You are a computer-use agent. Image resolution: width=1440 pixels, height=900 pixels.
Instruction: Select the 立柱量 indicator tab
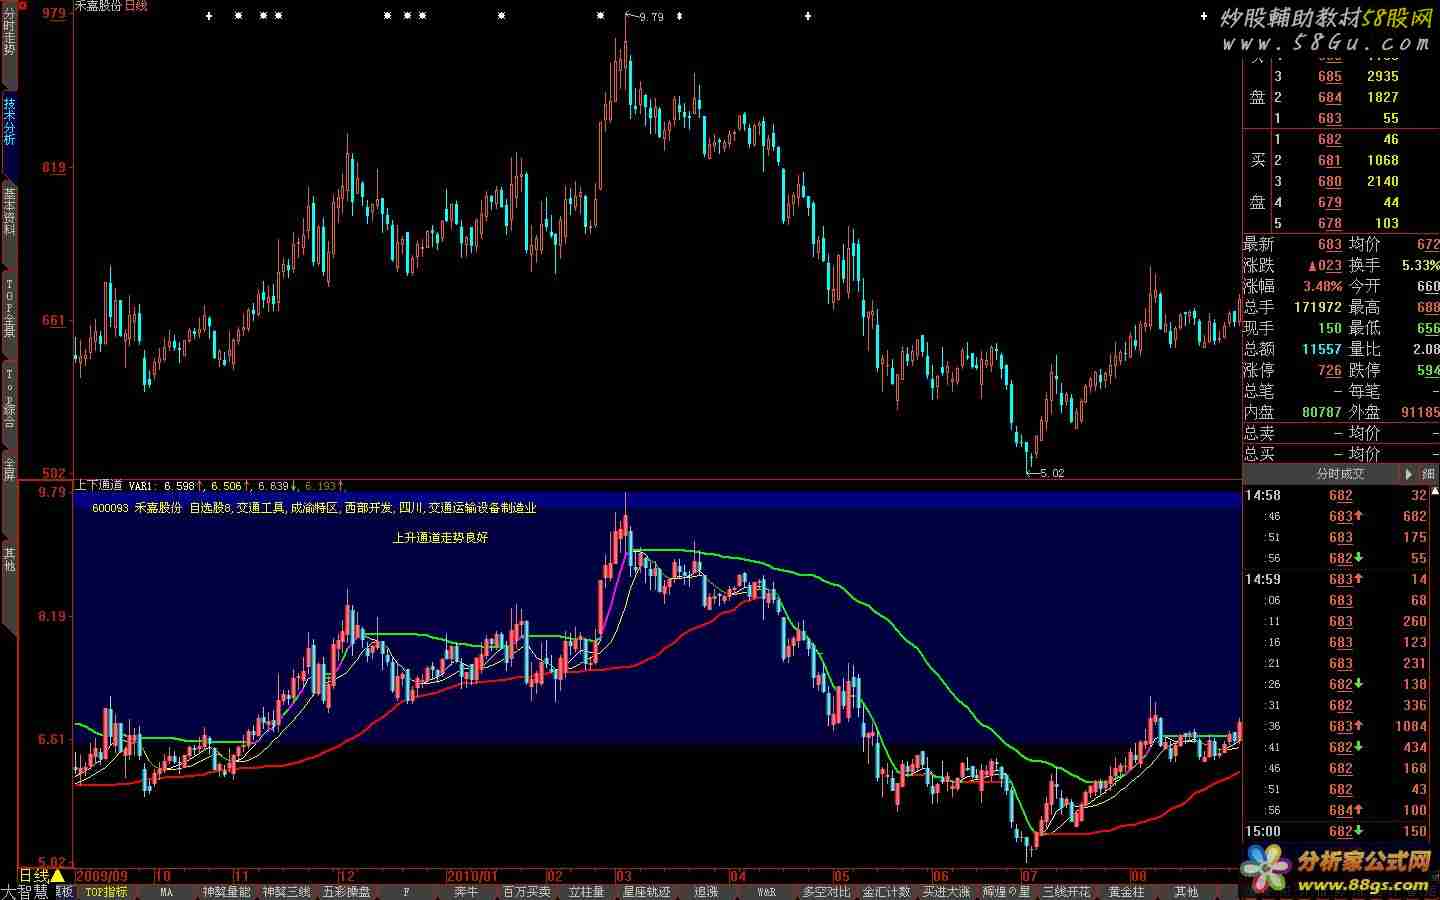tap(586, 892)
